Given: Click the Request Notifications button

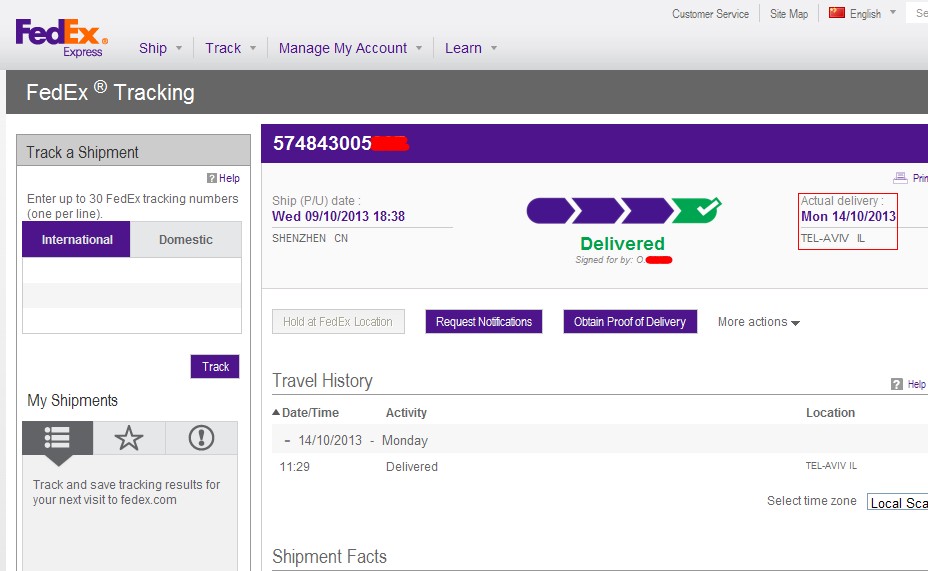Looking at the screenshot, I should pyautogui.click(x=484, y=322).
